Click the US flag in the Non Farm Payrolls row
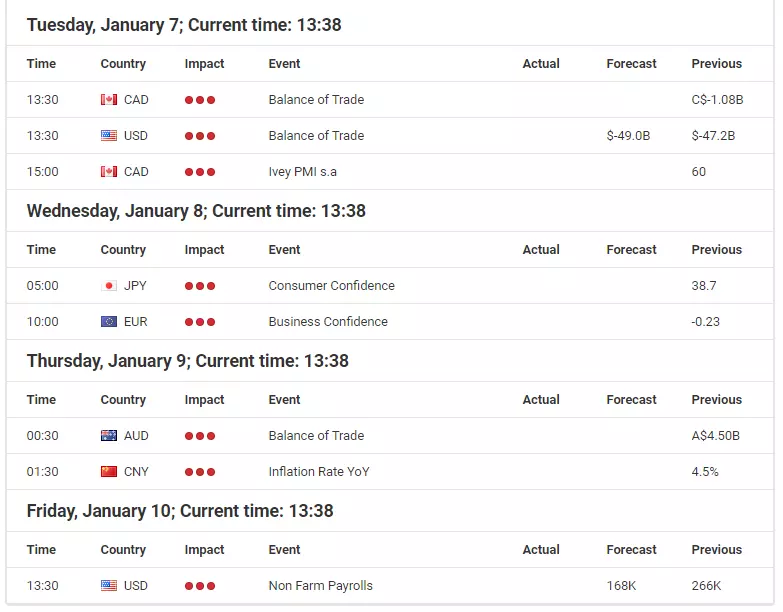The image size is (783, 612). 109,586
